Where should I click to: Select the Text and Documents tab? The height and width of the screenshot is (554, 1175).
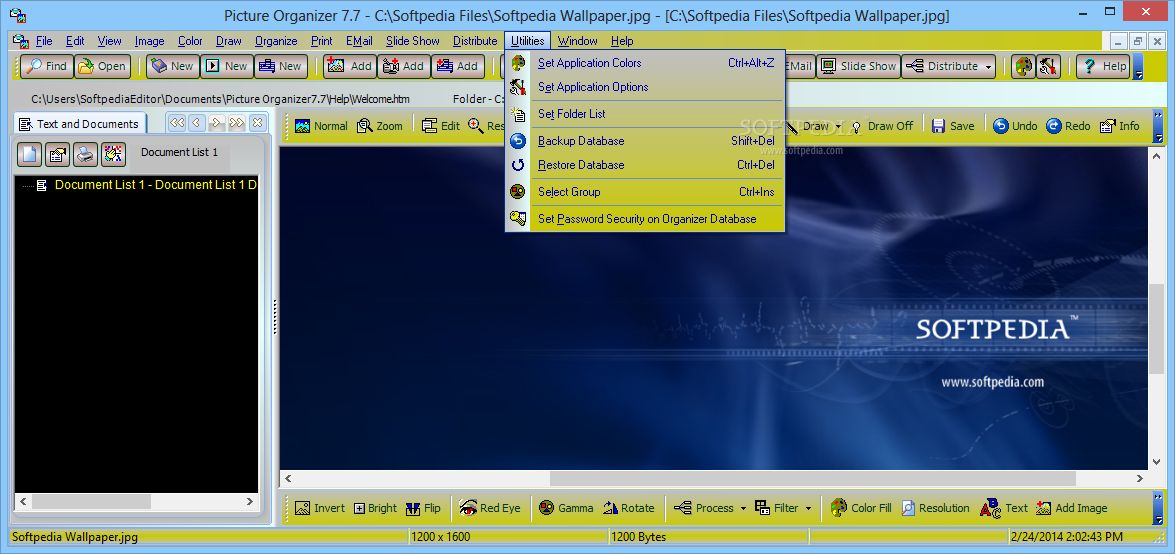pos(80,124)
